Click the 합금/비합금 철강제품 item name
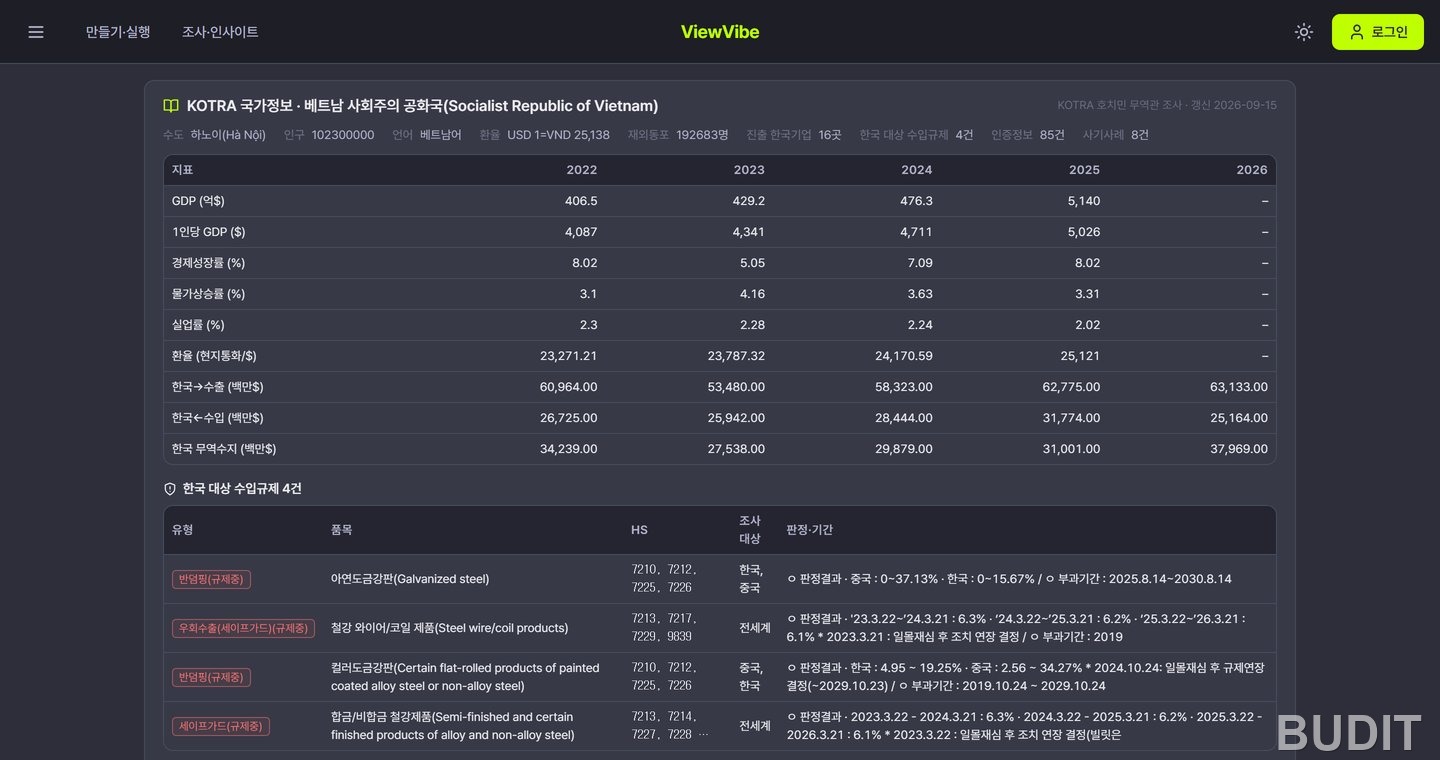 453,726
